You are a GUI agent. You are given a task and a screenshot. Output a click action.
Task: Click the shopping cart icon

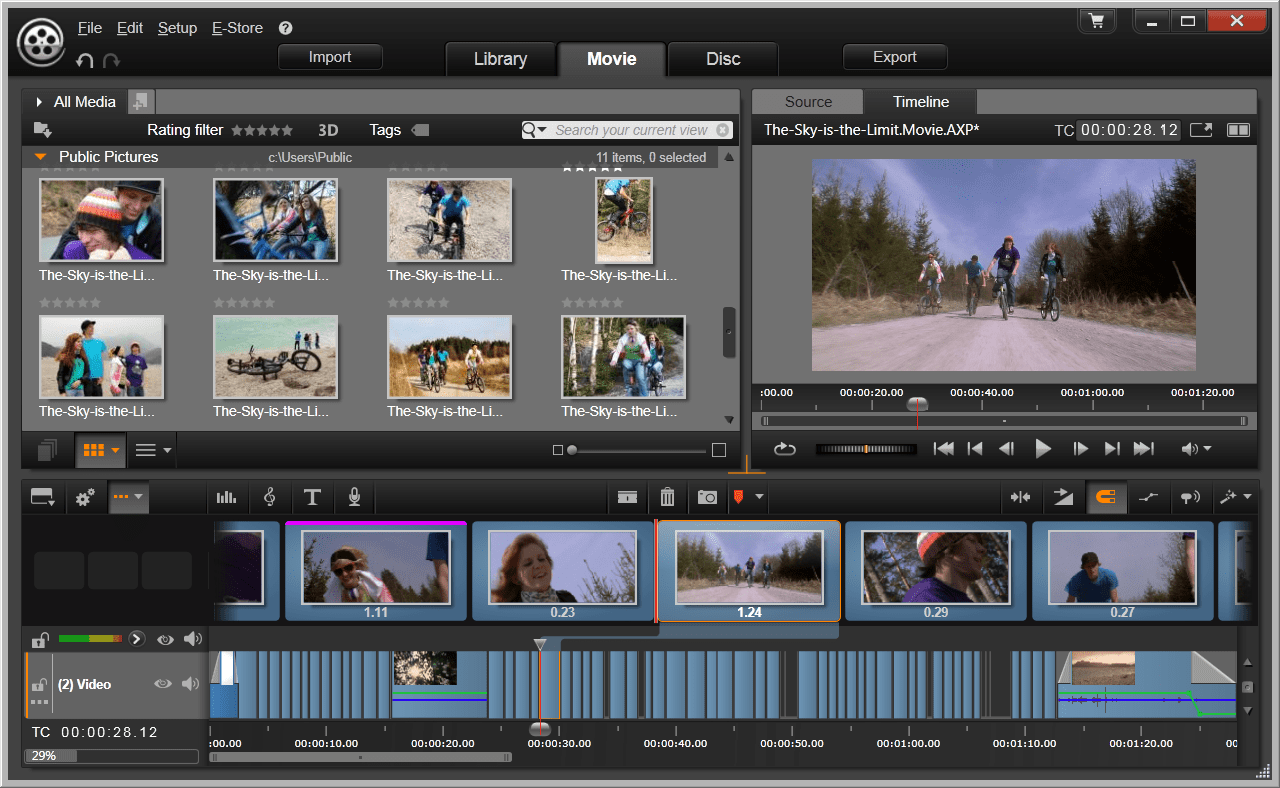click(x=1097, y=21)
